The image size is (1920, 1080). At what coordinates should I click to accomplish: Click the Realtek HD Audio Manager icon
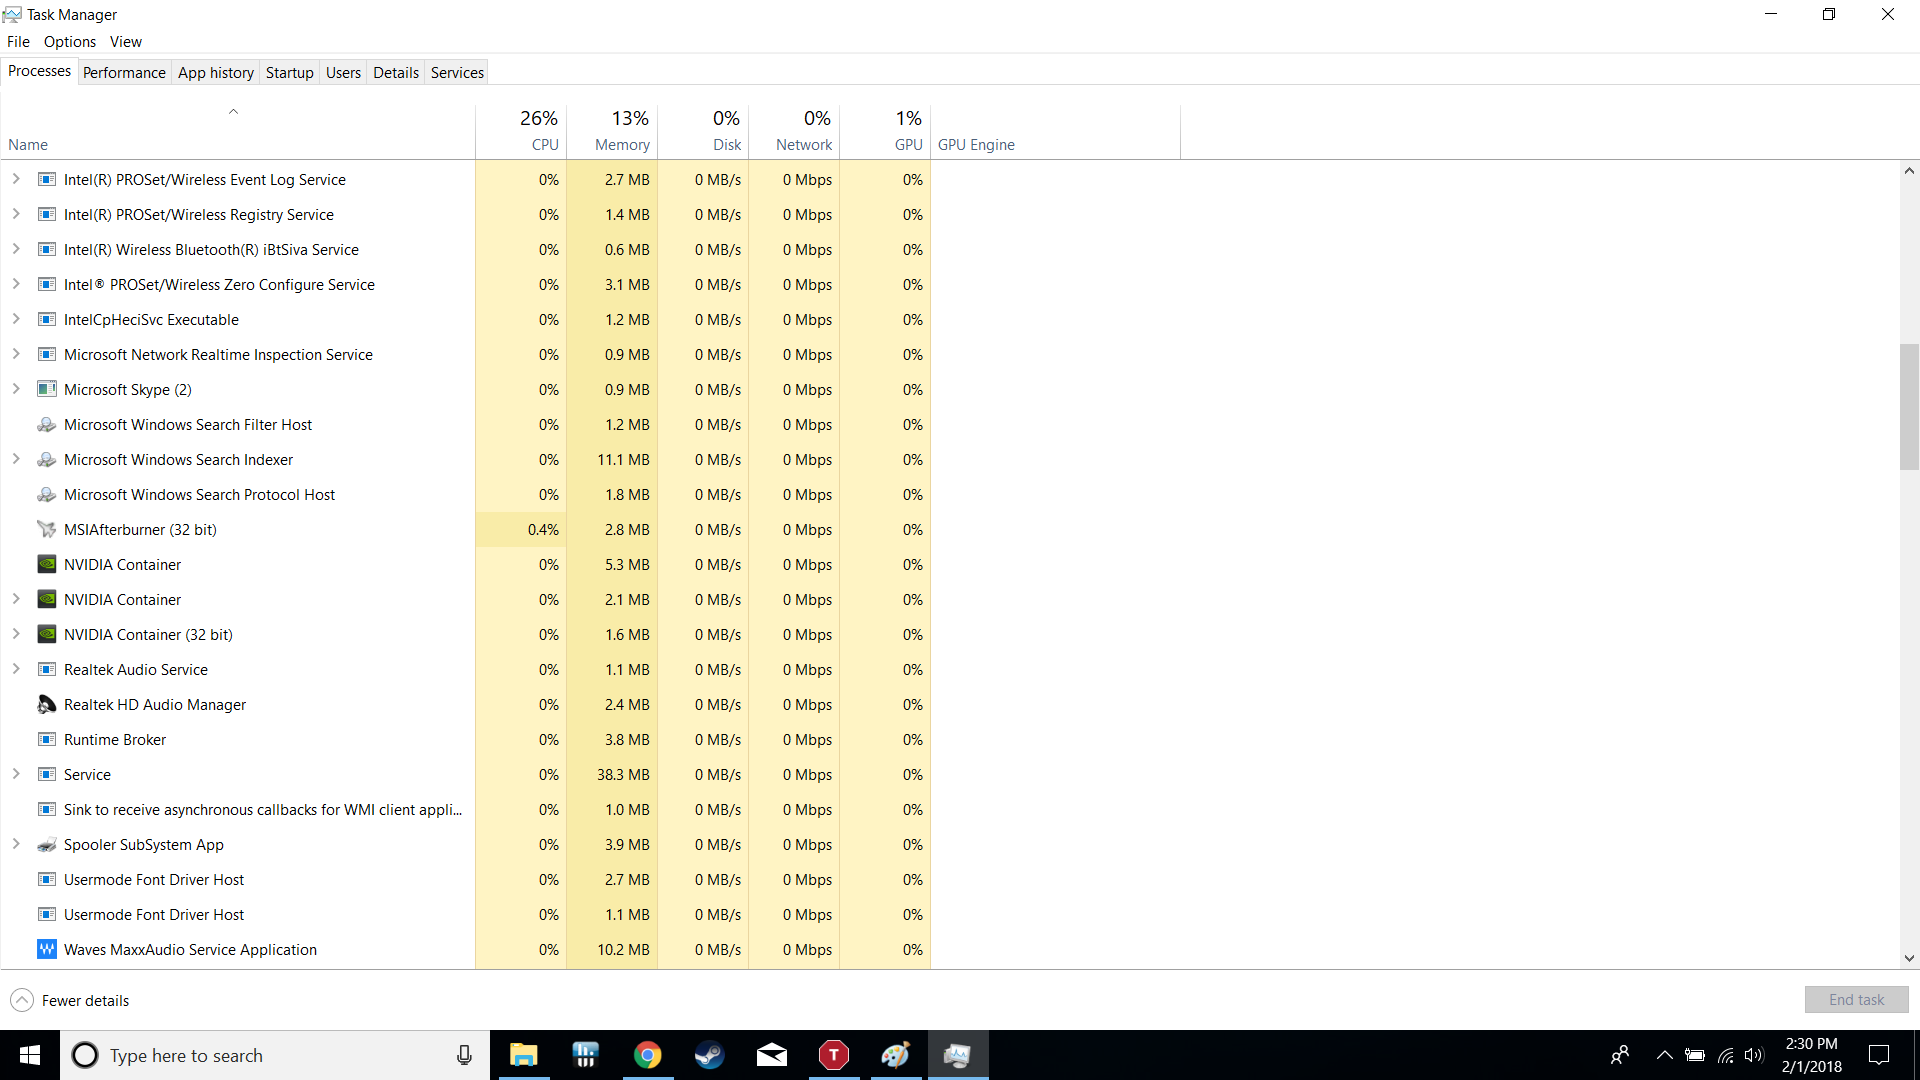(x=46, y=704)
